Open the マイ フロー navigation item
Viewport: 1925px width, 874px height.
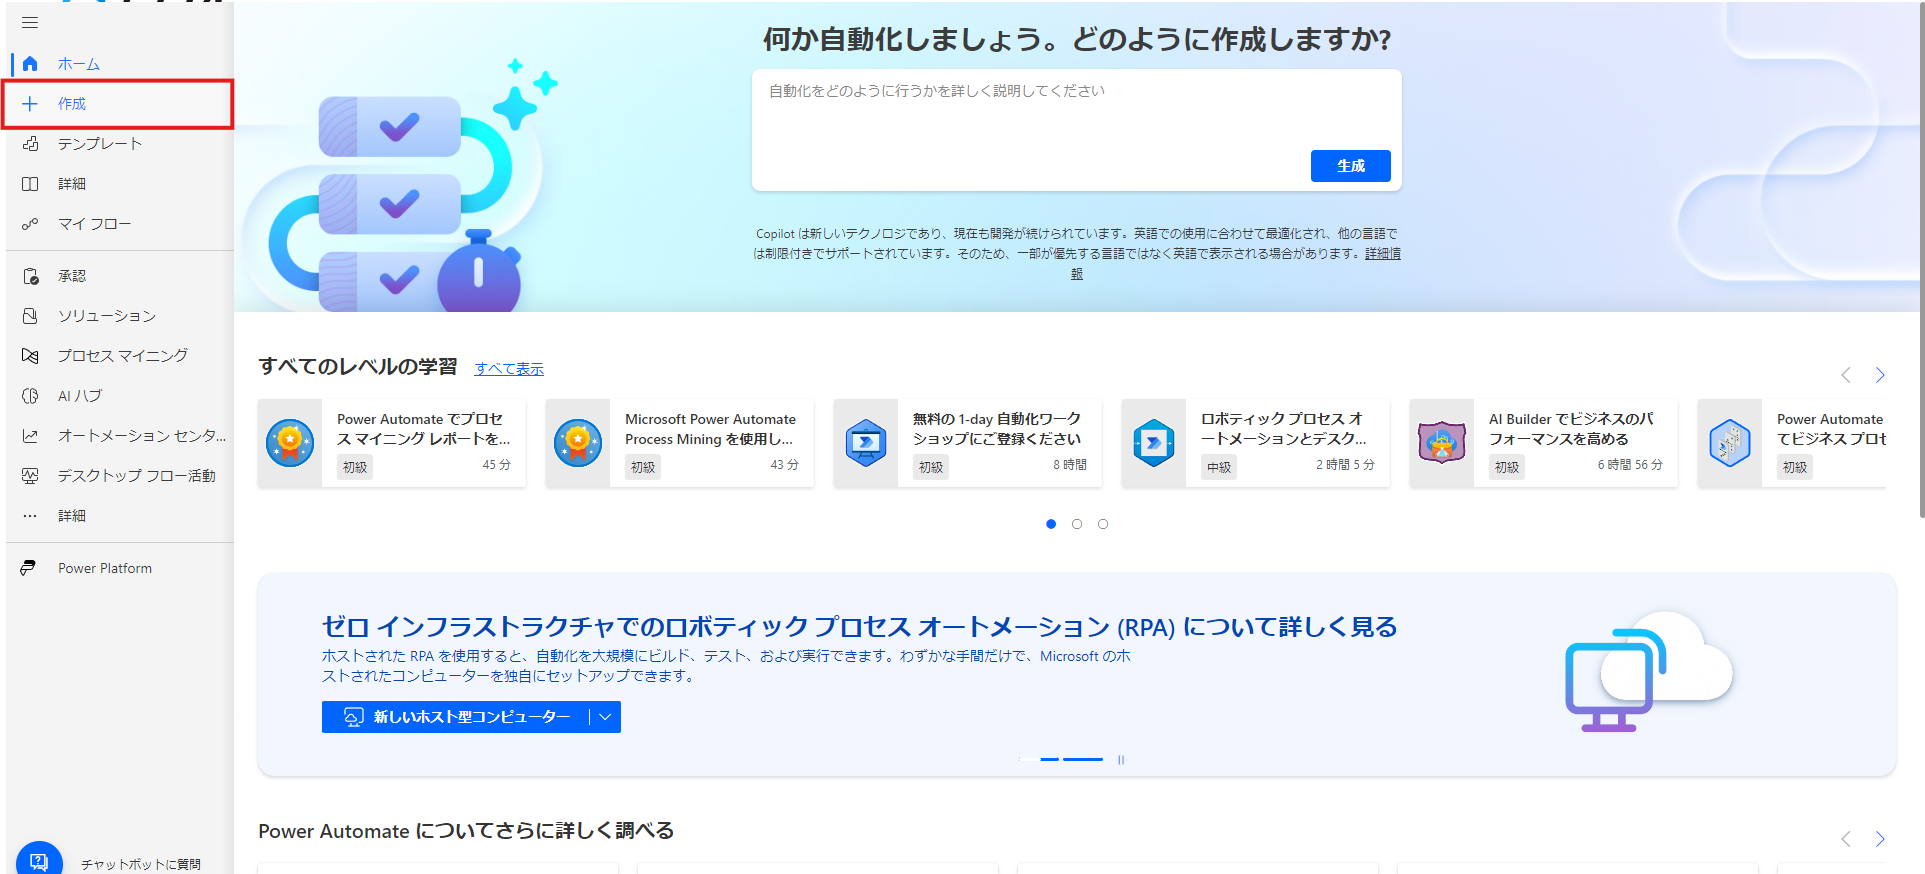coord(119,224)
